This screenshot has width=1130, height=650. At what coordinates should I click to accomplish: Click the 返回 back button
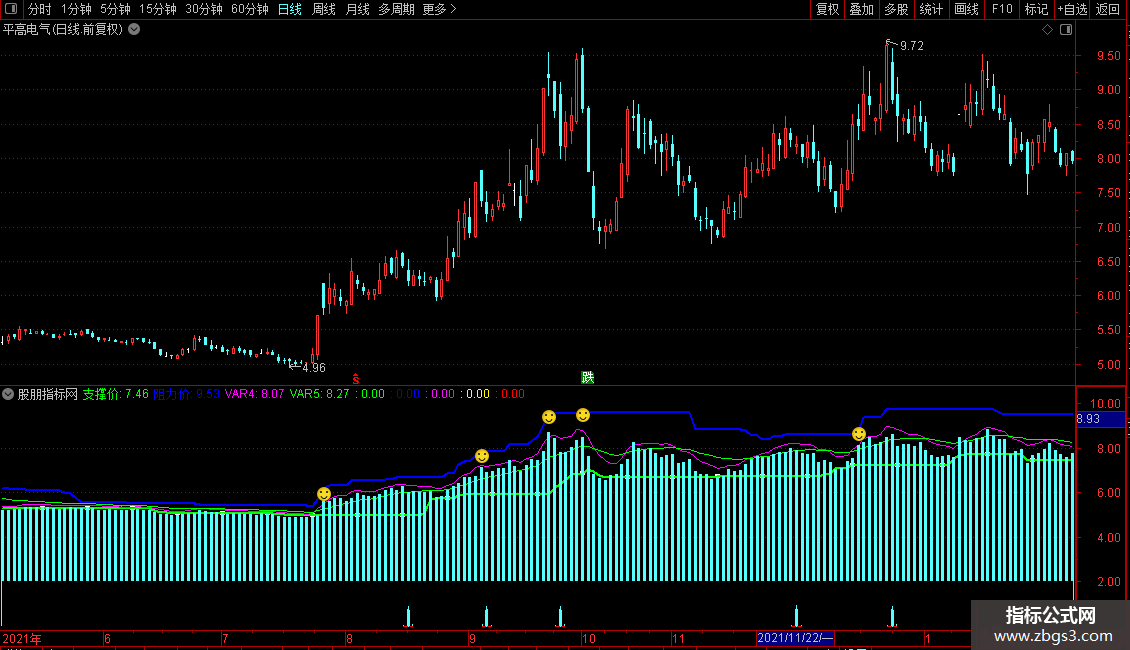(x=1108, y=9)
